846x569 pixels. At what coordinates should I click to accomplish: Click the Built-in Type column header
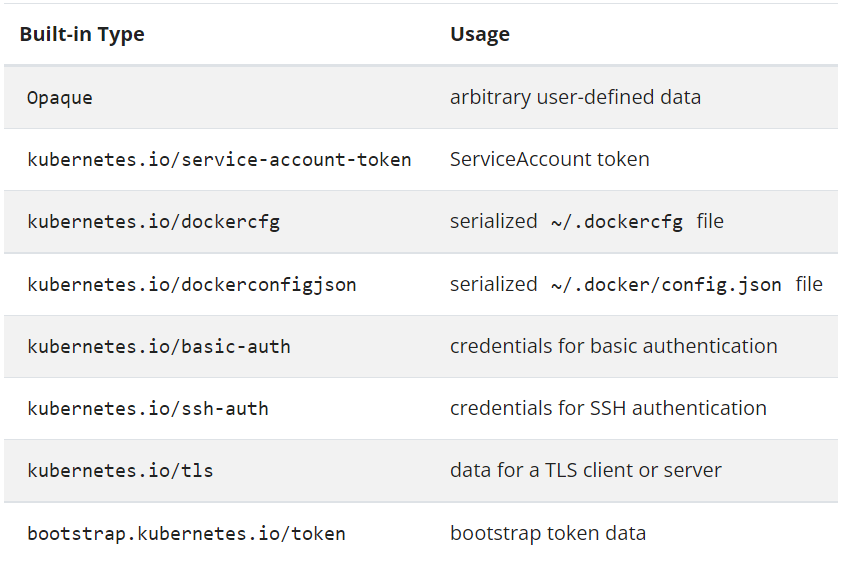click(x=82, y=34)
